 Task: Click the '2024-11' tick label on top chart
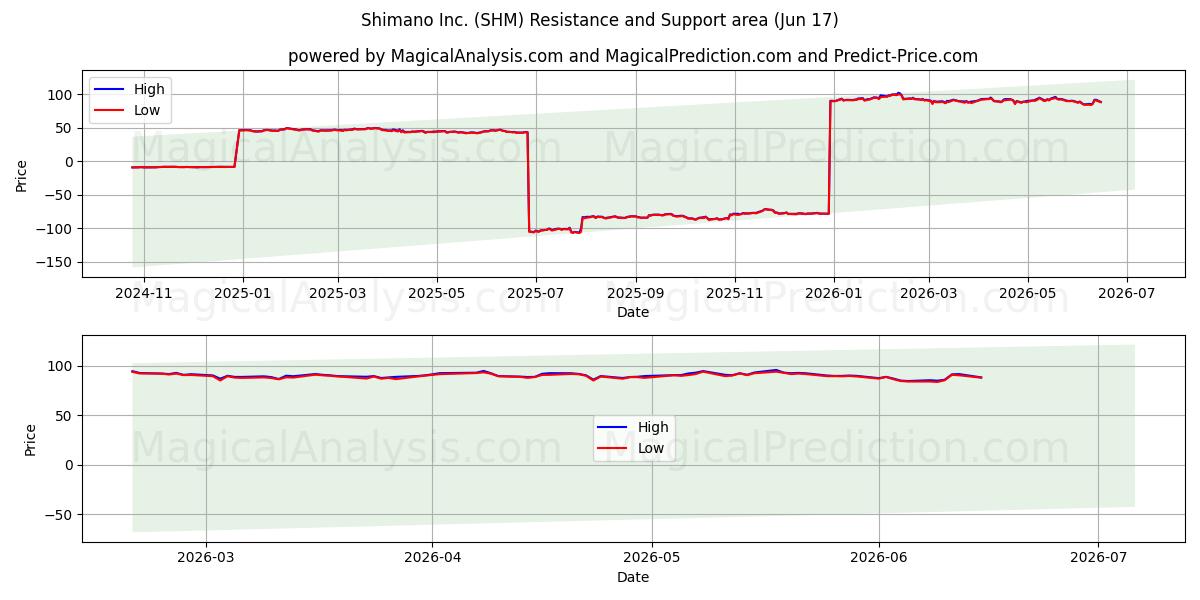tap(144, 292)
